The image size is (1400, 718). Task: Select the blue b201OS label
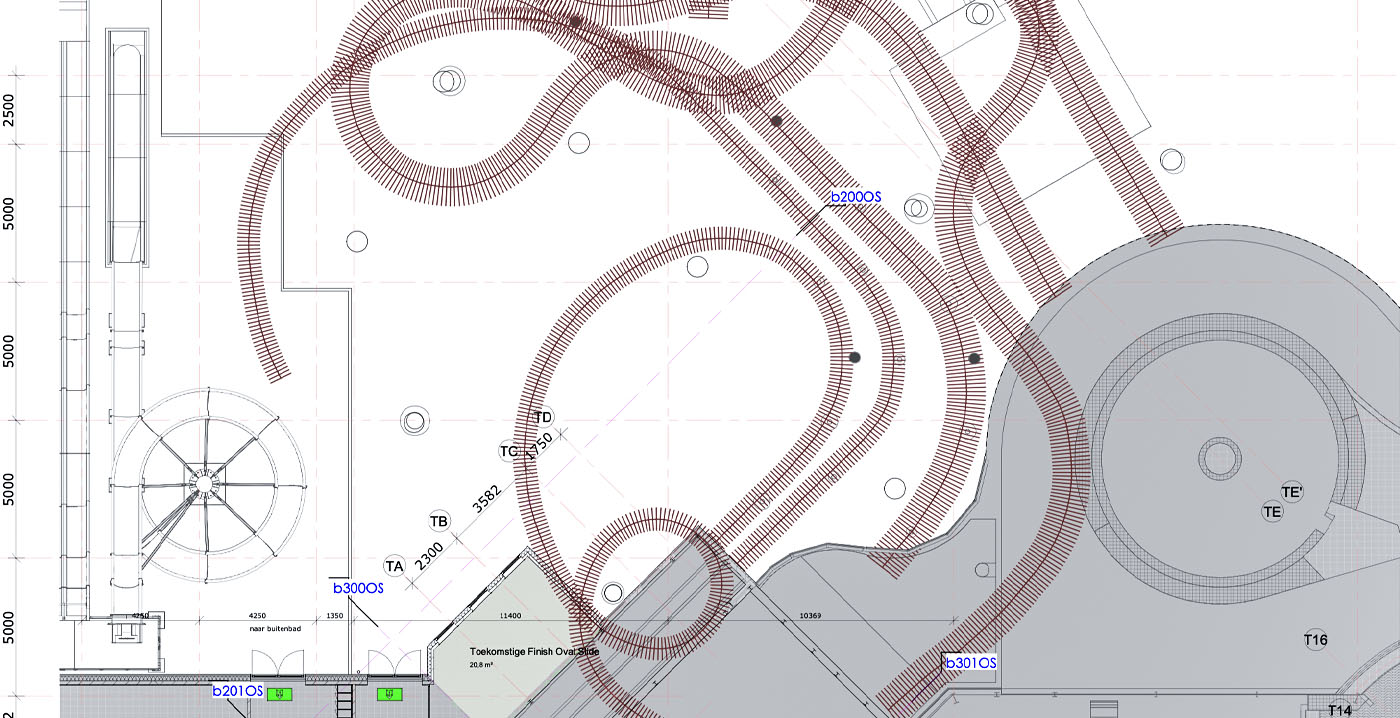tap(237, 691)
